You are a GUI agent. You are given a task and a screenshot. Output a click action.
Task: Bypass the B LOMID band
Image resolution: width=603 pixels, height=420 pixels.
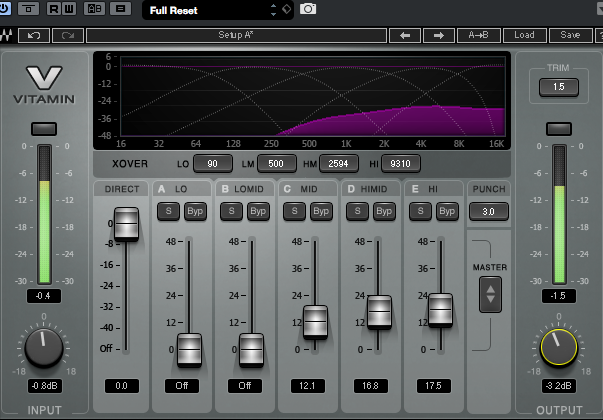click(258, 211)
